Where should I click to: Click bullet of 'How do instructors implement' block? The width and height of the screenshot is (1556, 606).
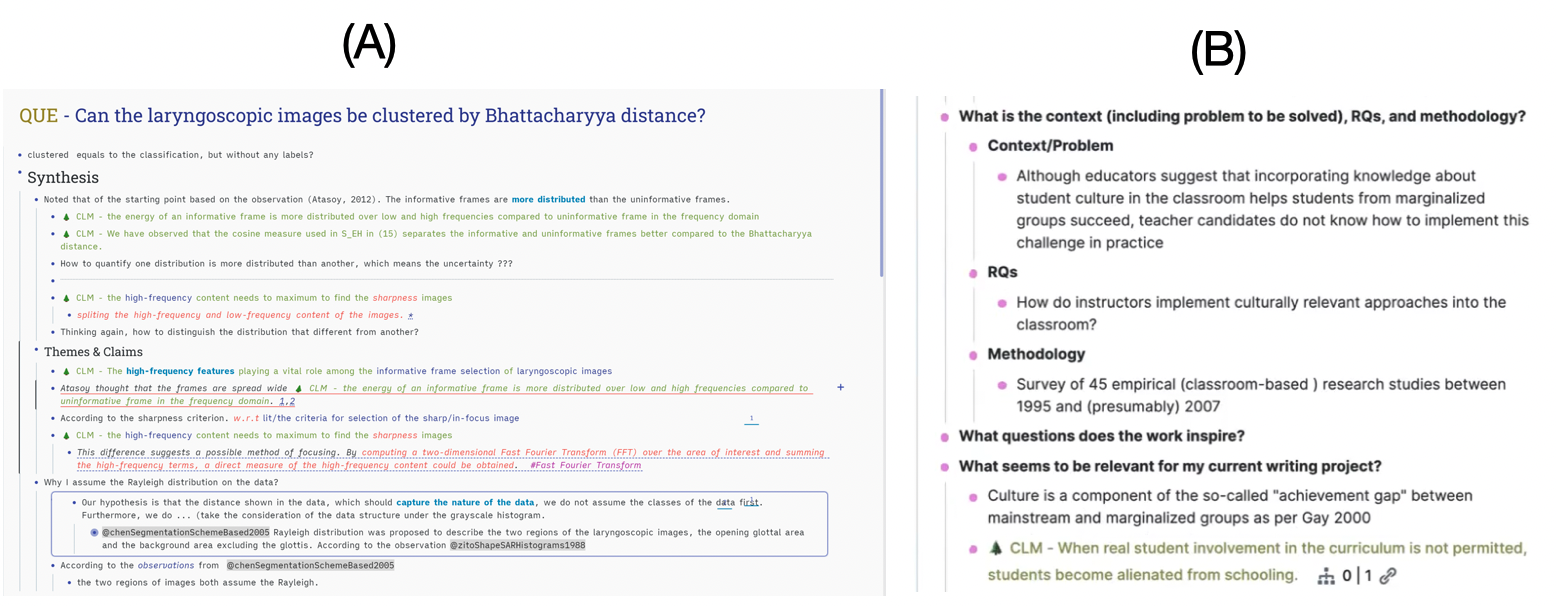[1003, 302]
